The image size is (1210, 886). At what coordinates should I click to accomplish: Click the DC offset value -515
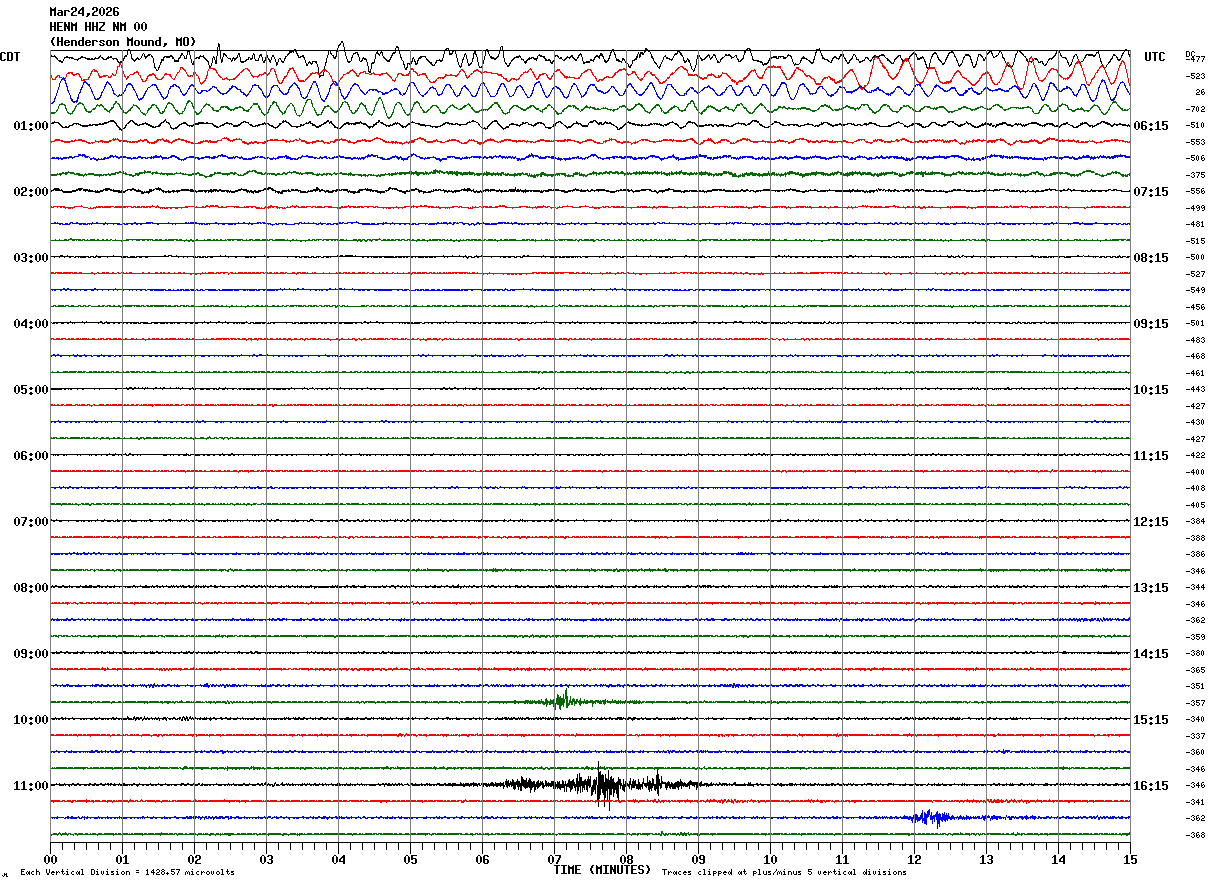click(x=1195, y=241)
